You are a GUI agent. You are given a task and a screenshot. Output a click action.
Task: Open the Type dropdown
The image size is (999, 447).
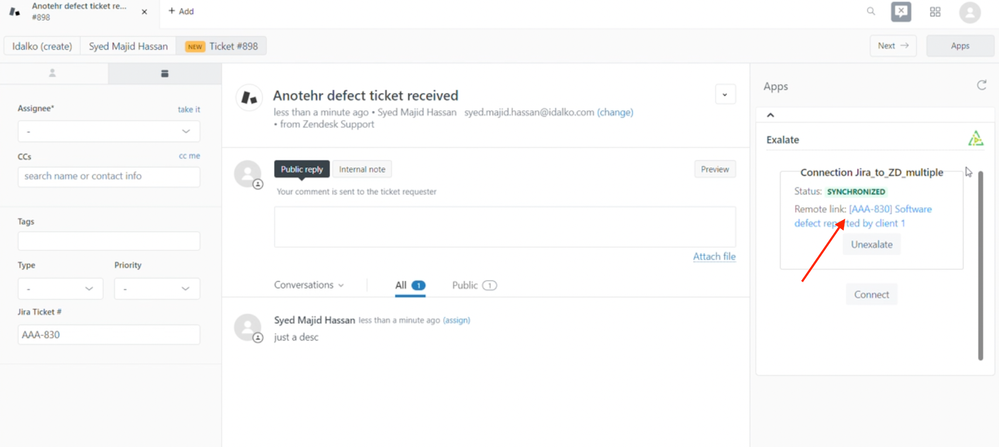(x=61, y=288)
